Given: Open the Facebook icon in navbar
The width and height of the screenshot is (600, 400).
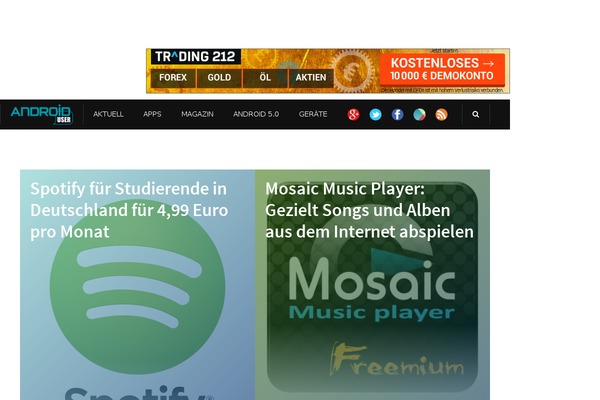Looking at the screenshot, I should tap(397, 114).
